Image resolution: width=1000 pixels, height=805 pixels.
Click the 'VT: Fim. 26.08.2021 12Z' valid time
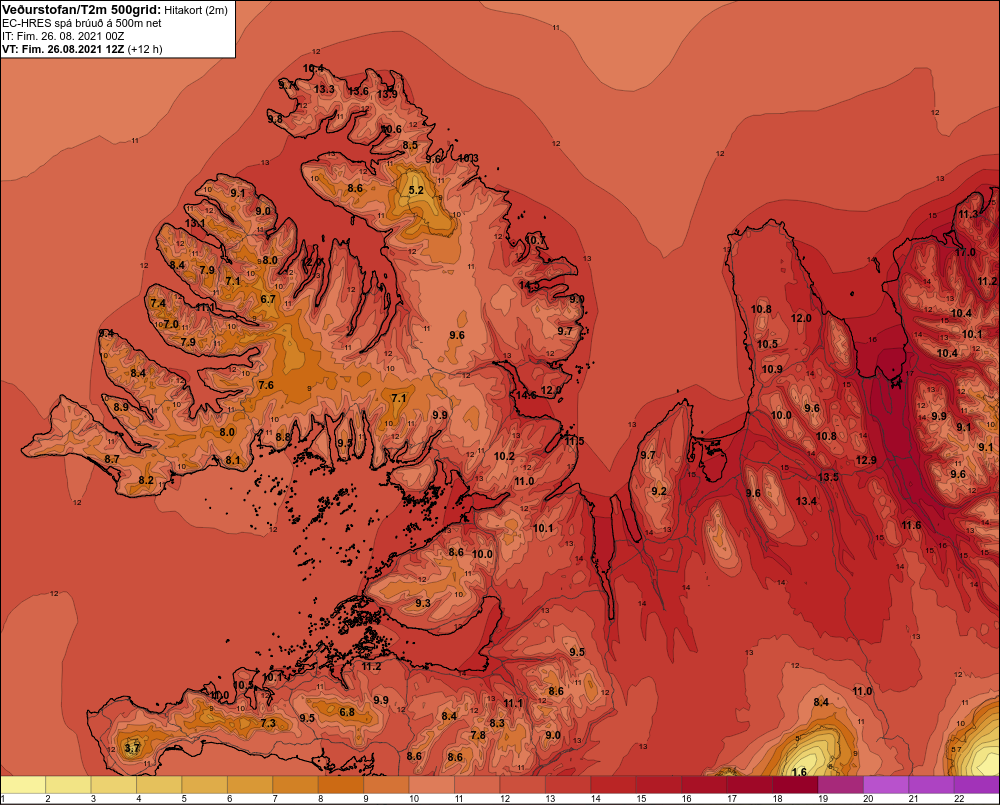(x=63, y=49)
